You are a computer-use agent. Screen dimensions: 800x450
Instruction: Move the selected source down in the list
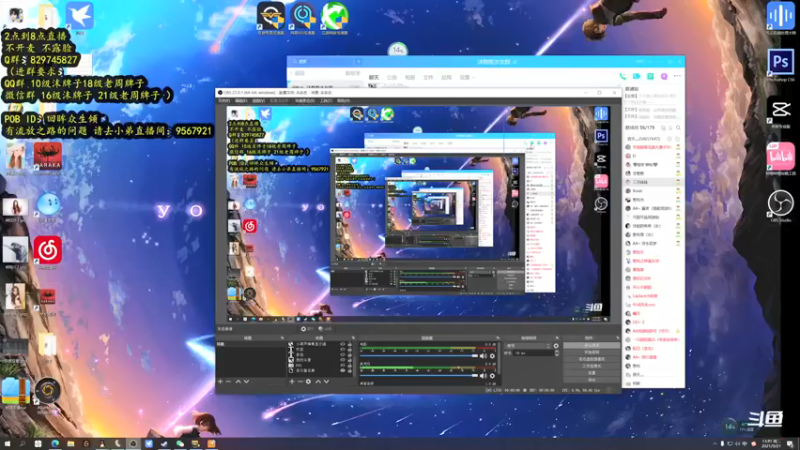click(x=327, y=382)
